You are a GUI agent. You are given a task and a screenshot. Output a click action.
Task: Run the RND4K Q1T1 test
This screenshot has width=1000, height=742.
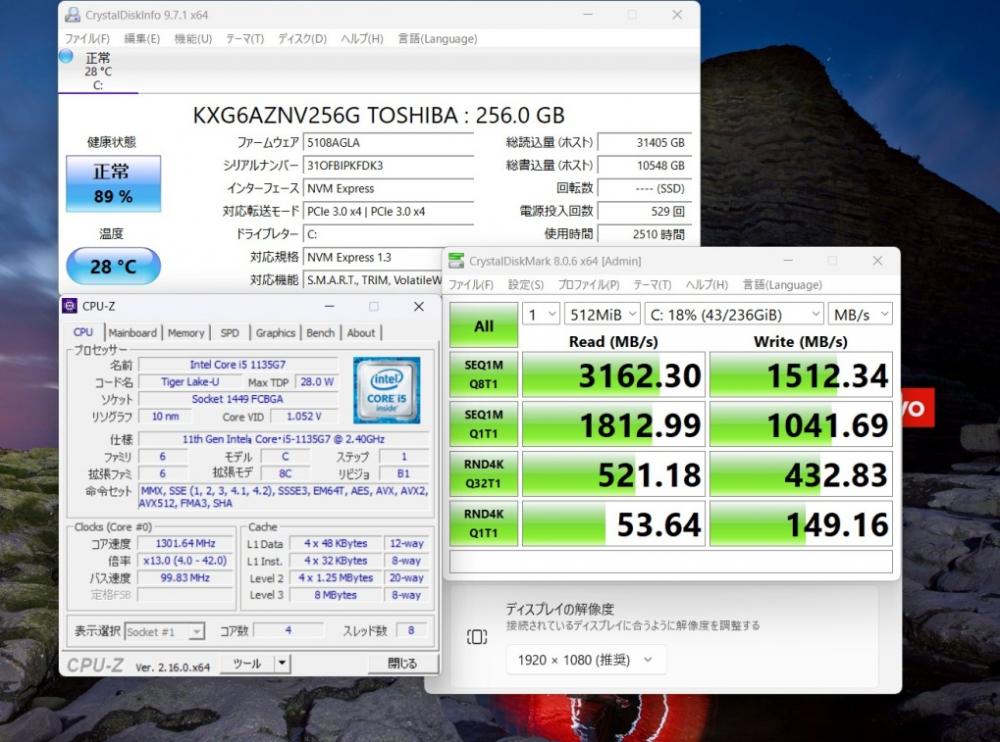pyautogui.click(x=483, y=523)
